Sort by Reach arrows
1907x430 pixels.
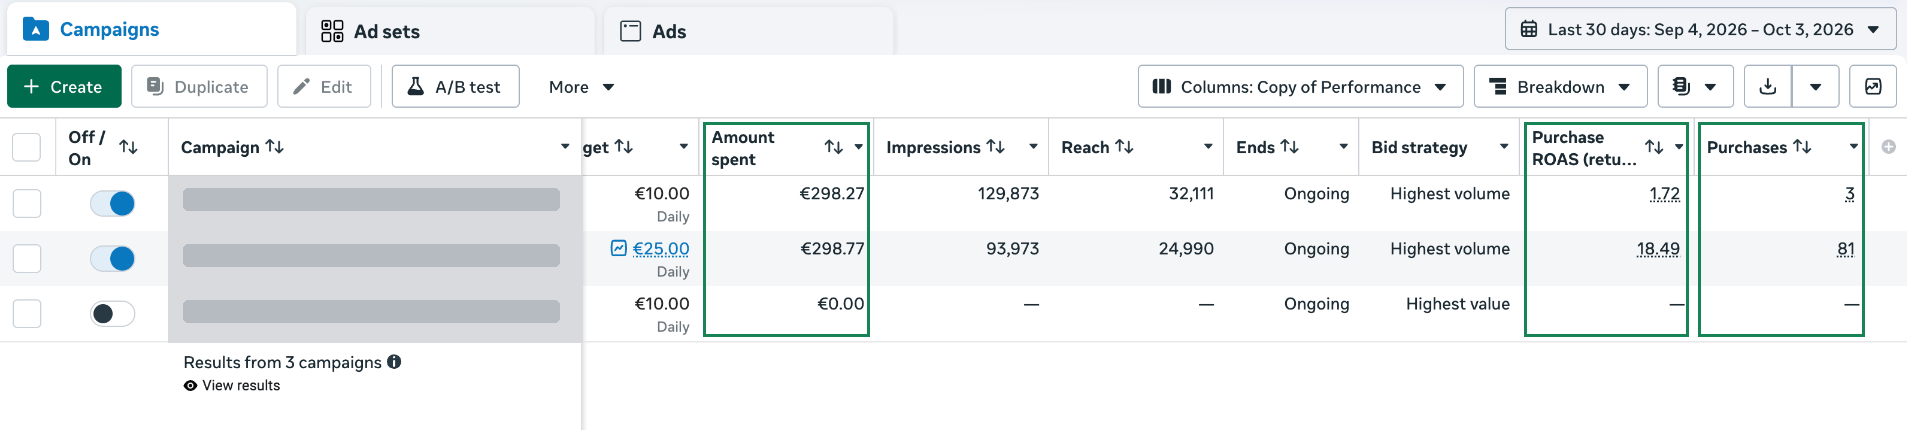1125,147
